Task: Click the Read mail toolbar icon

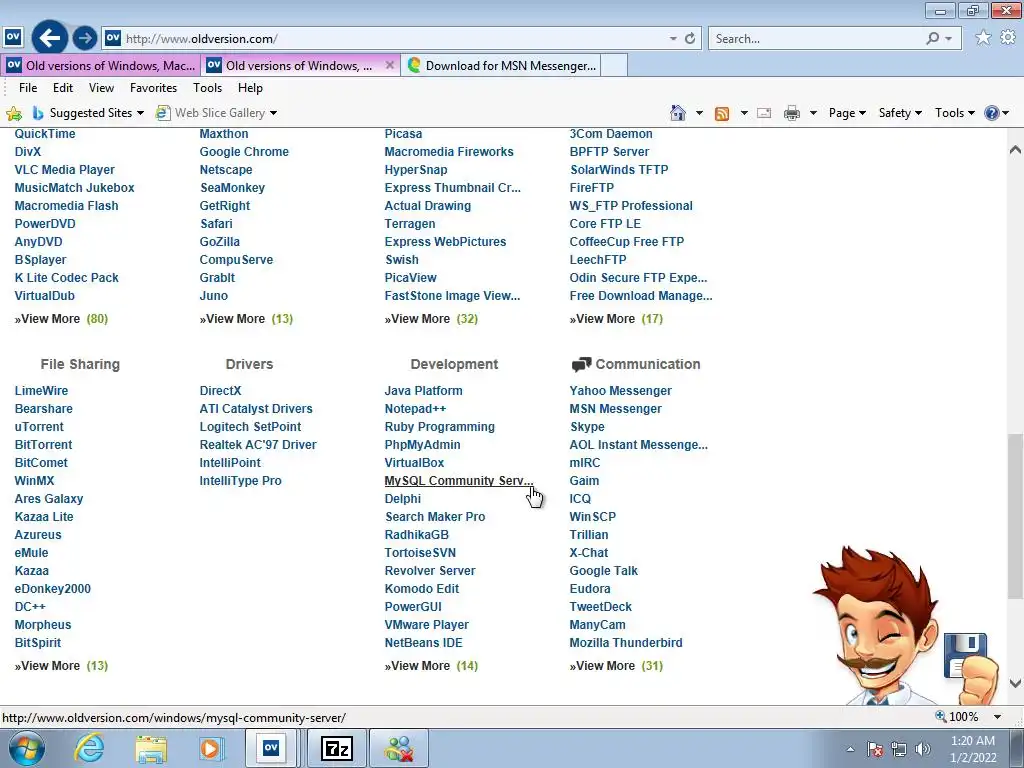Action: [764, 113]
